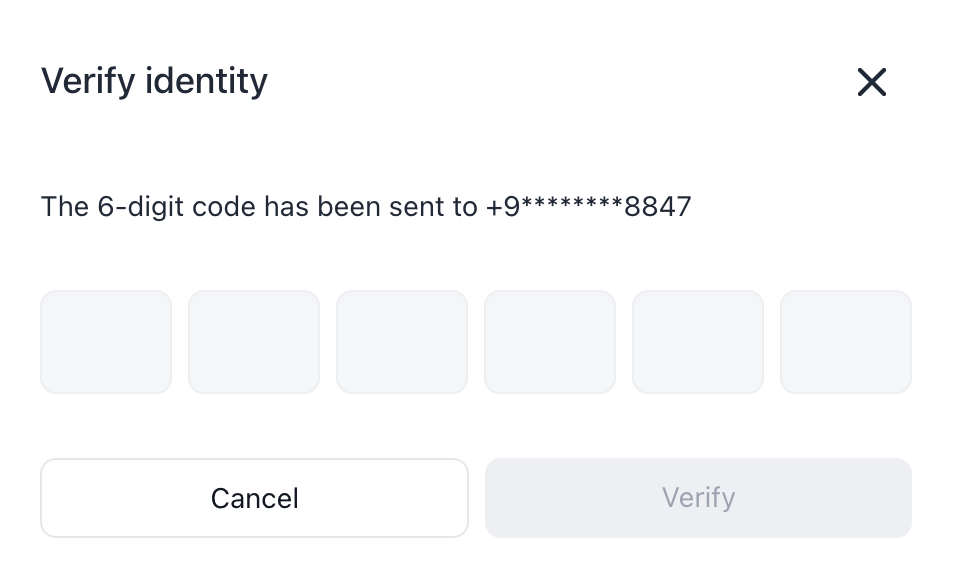960x586 pixels.
Task: Click the masked phone number +9********8847
Action: [x=588, y=207]
